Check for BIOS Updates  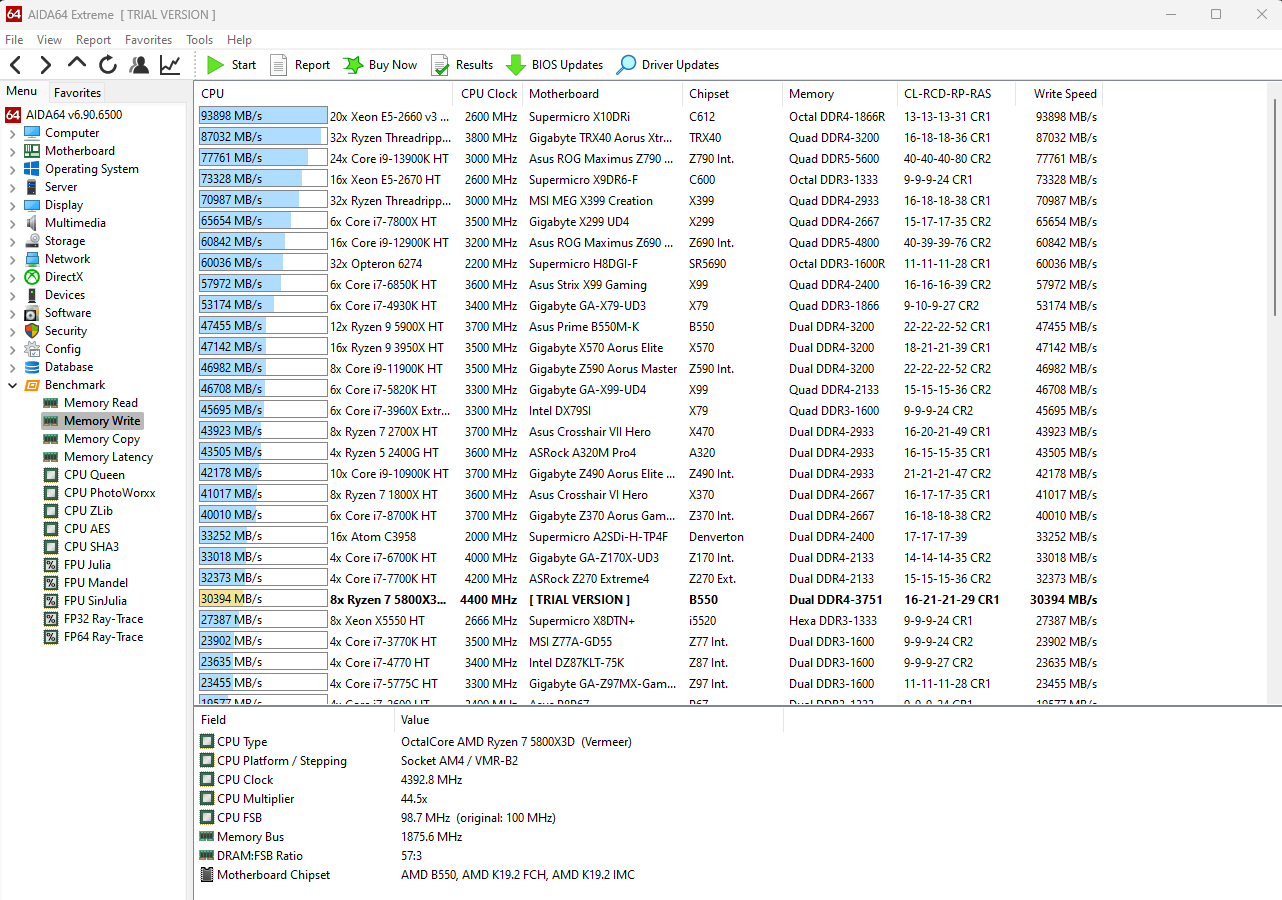(554, 65)
